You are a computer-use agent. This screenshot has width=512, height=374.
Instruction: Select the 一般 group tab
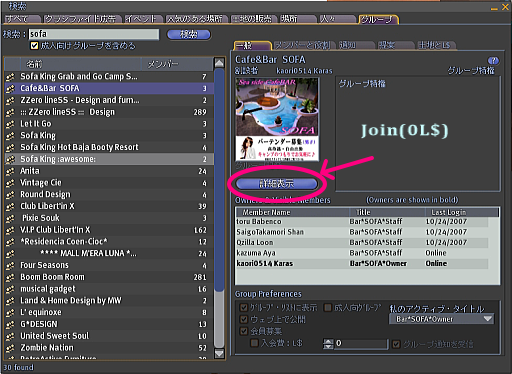coord(252,45)
